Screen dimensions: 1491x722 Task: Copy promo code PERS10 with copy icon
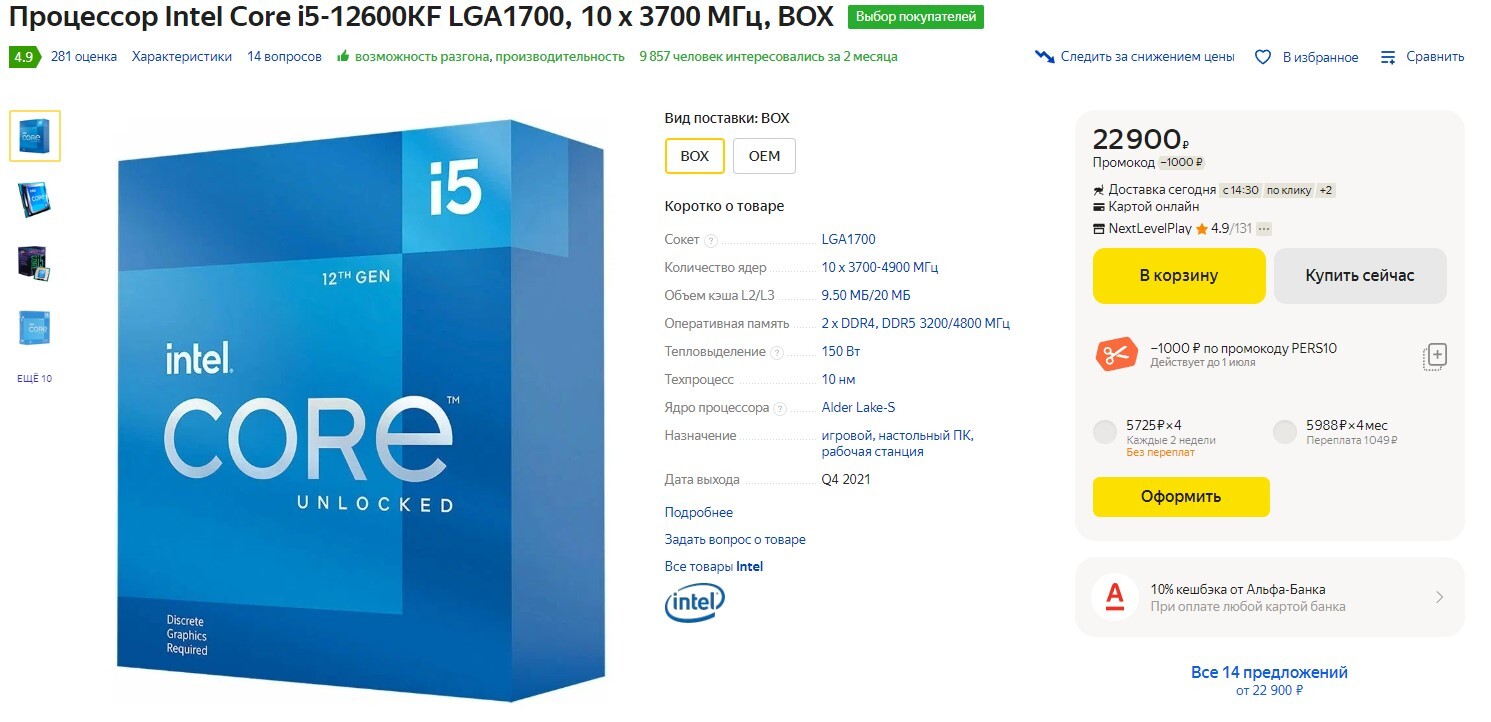1435,356
